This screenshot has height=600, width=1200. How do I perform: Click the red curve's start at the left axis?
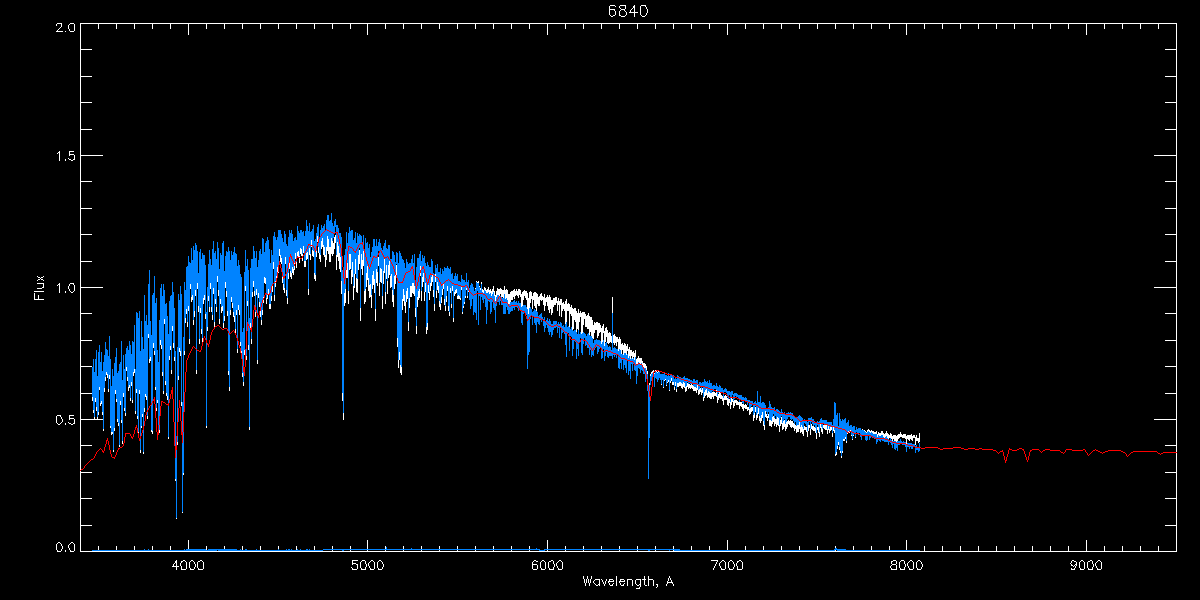pyautogui.click(x=83, y=470)
